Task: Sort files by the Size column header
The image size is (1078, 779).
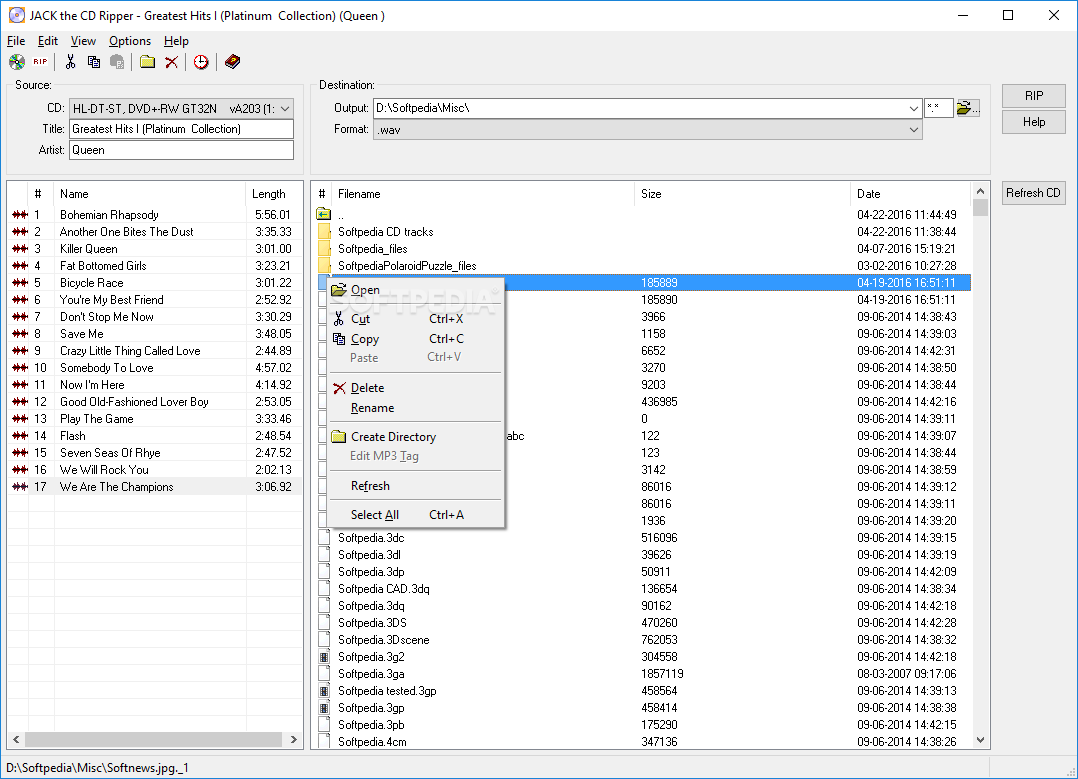Action: (x=742, y=194)
